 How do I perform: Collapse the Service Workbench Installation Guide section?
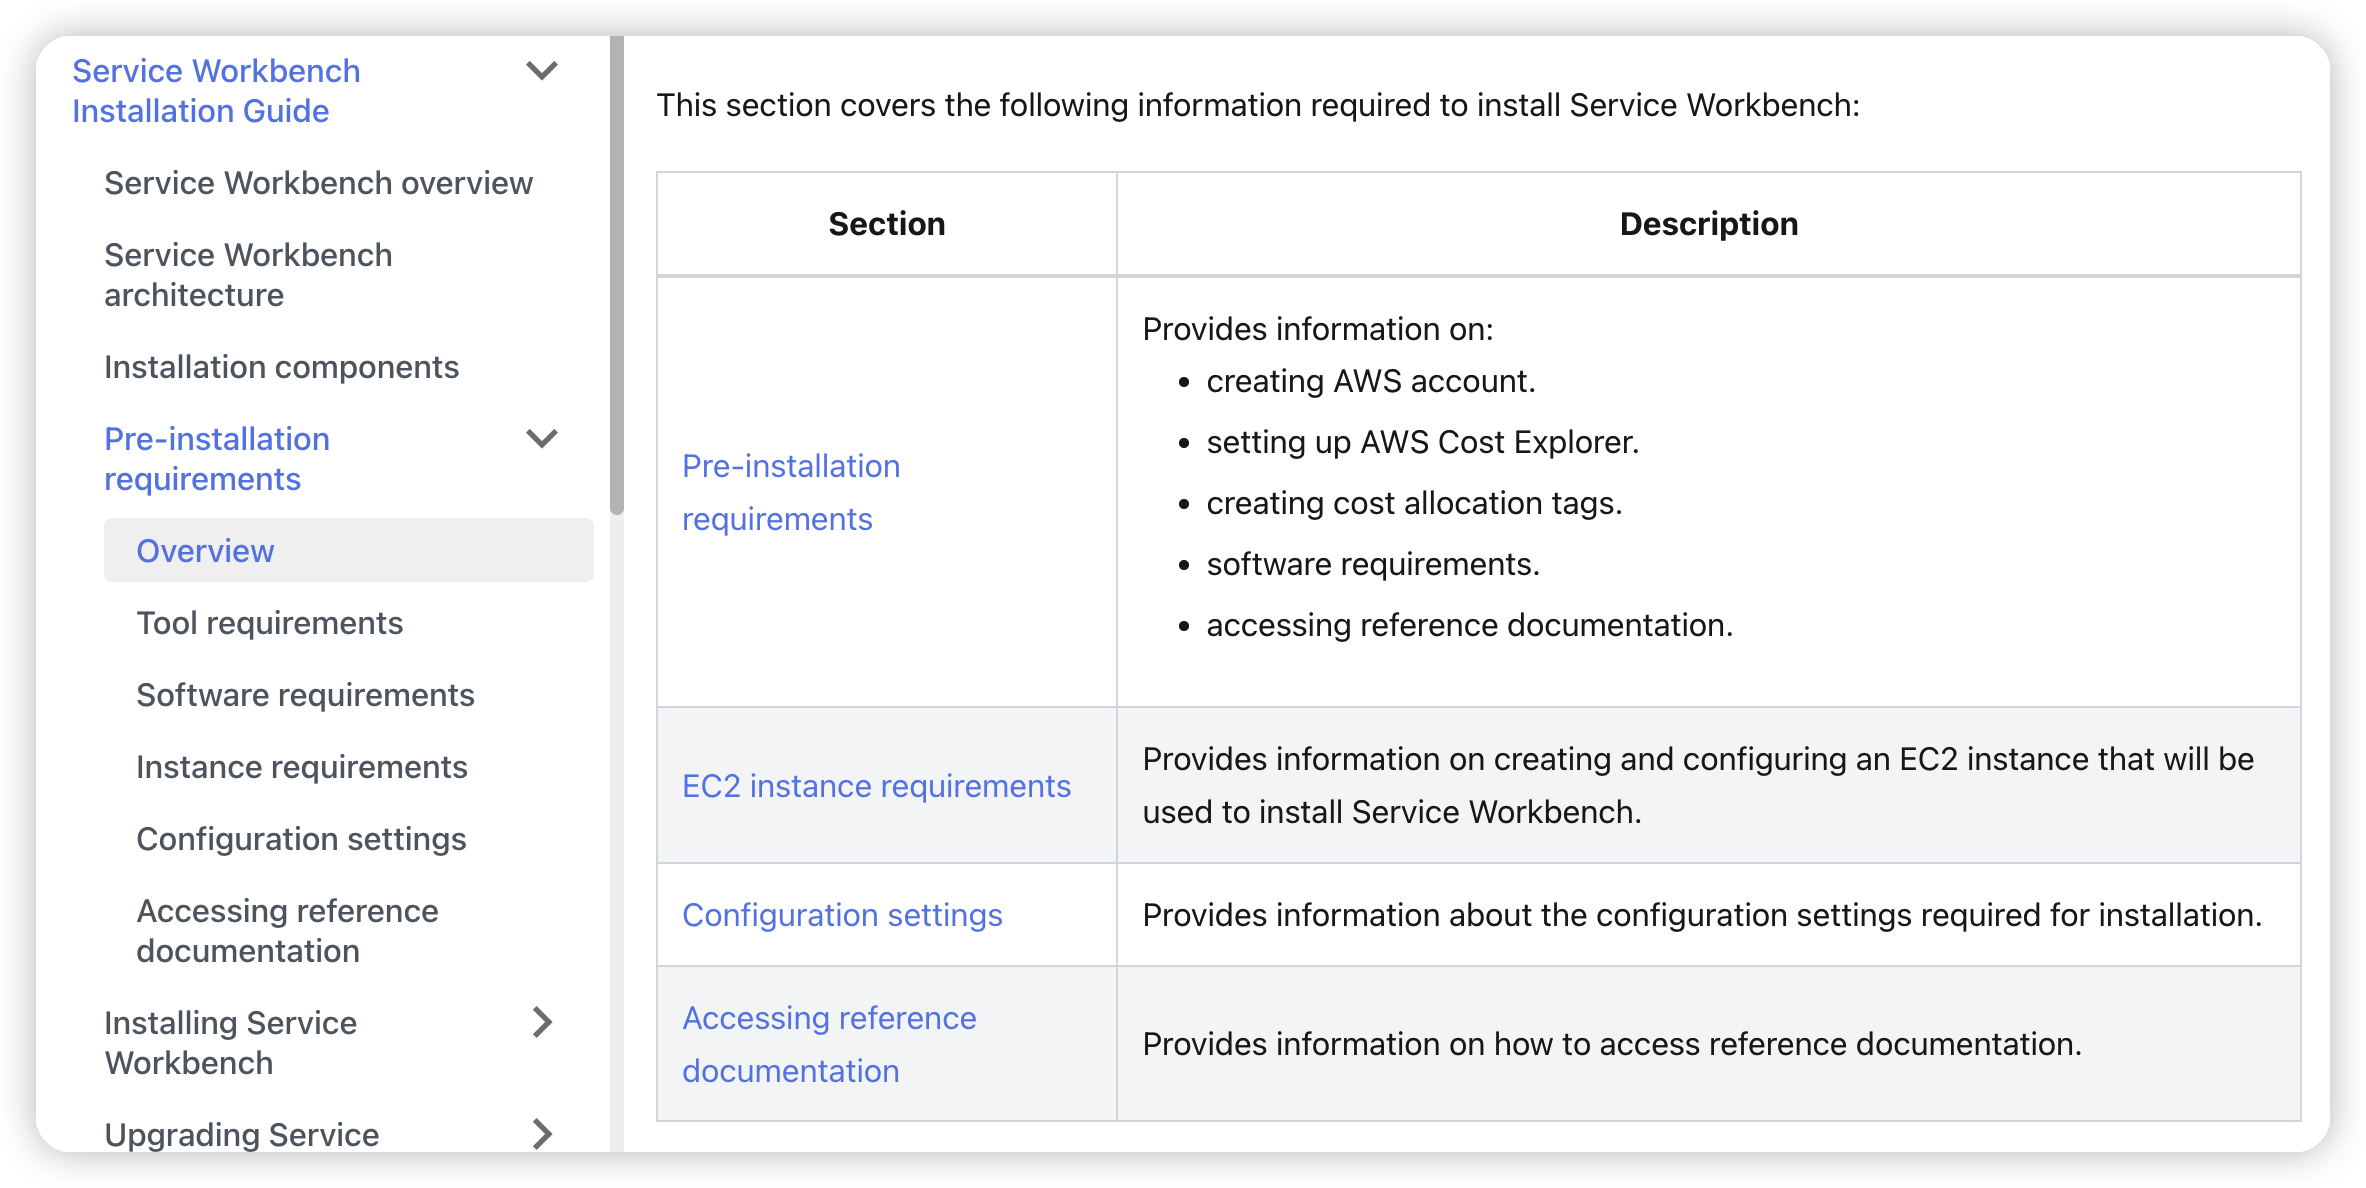click(542, 70)
